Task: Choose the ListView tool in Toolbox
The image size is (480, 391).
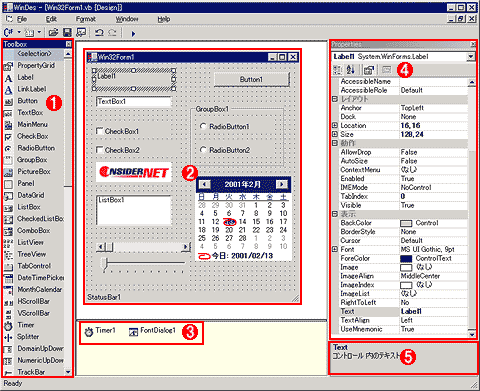Action: (30, 242)
